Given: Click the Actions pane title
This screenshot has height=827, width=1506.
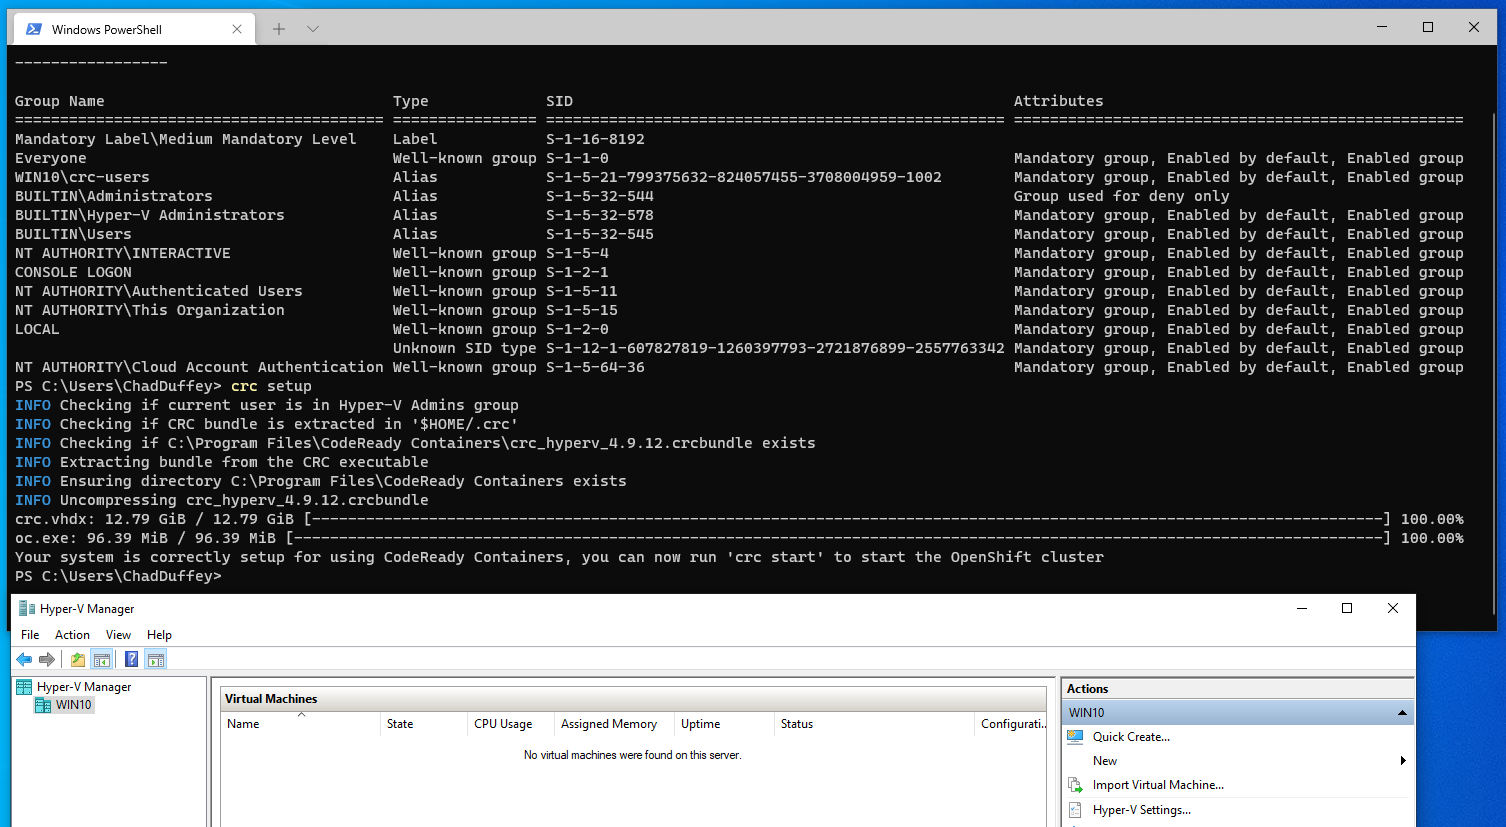Looking at the screenshot, I should [1087, 689].
